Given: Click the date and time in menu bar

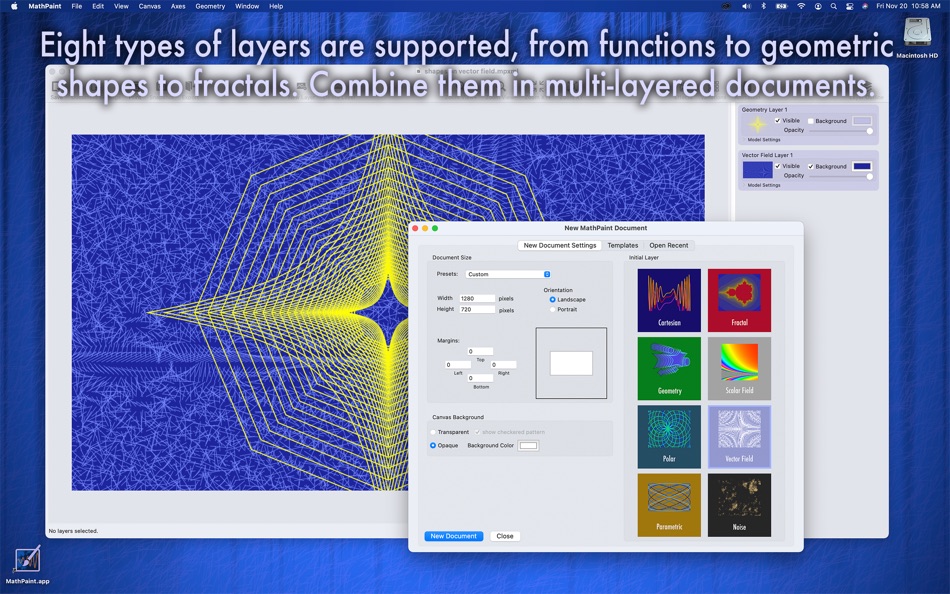Looking at the screenshot, I should (908, 6).
